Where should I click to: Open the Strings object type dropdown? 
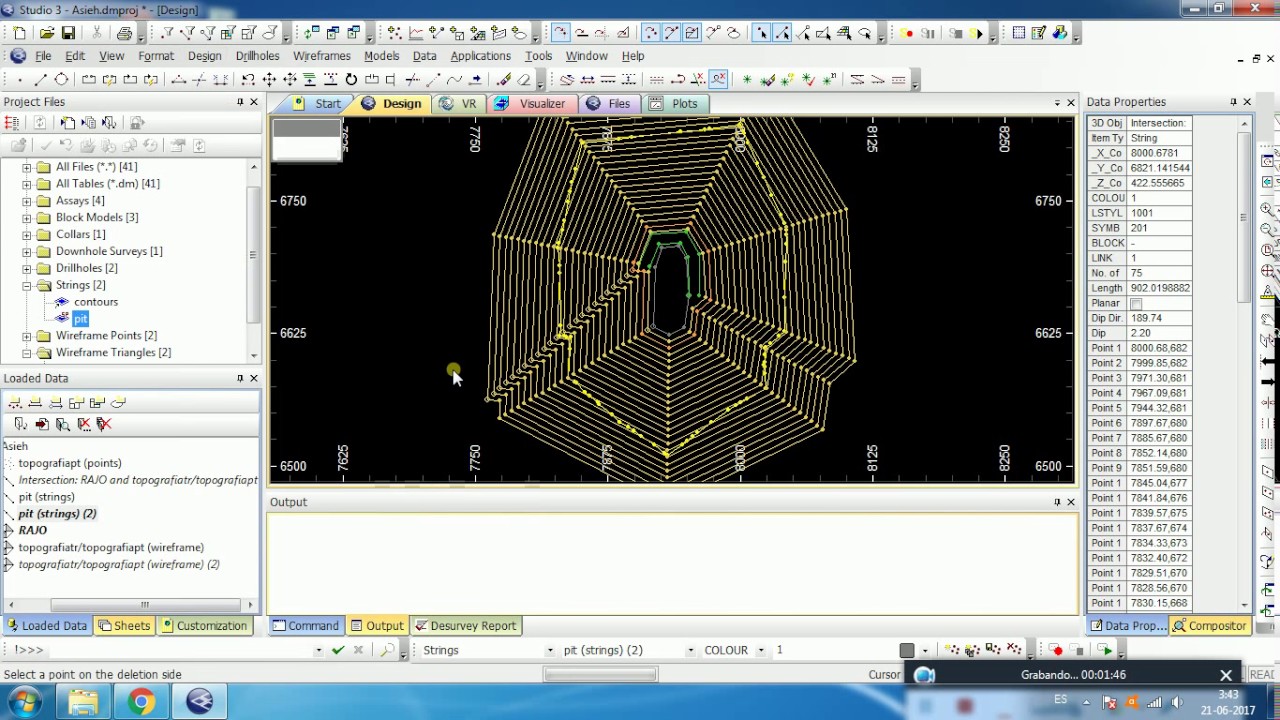click(x=549, y=650)
